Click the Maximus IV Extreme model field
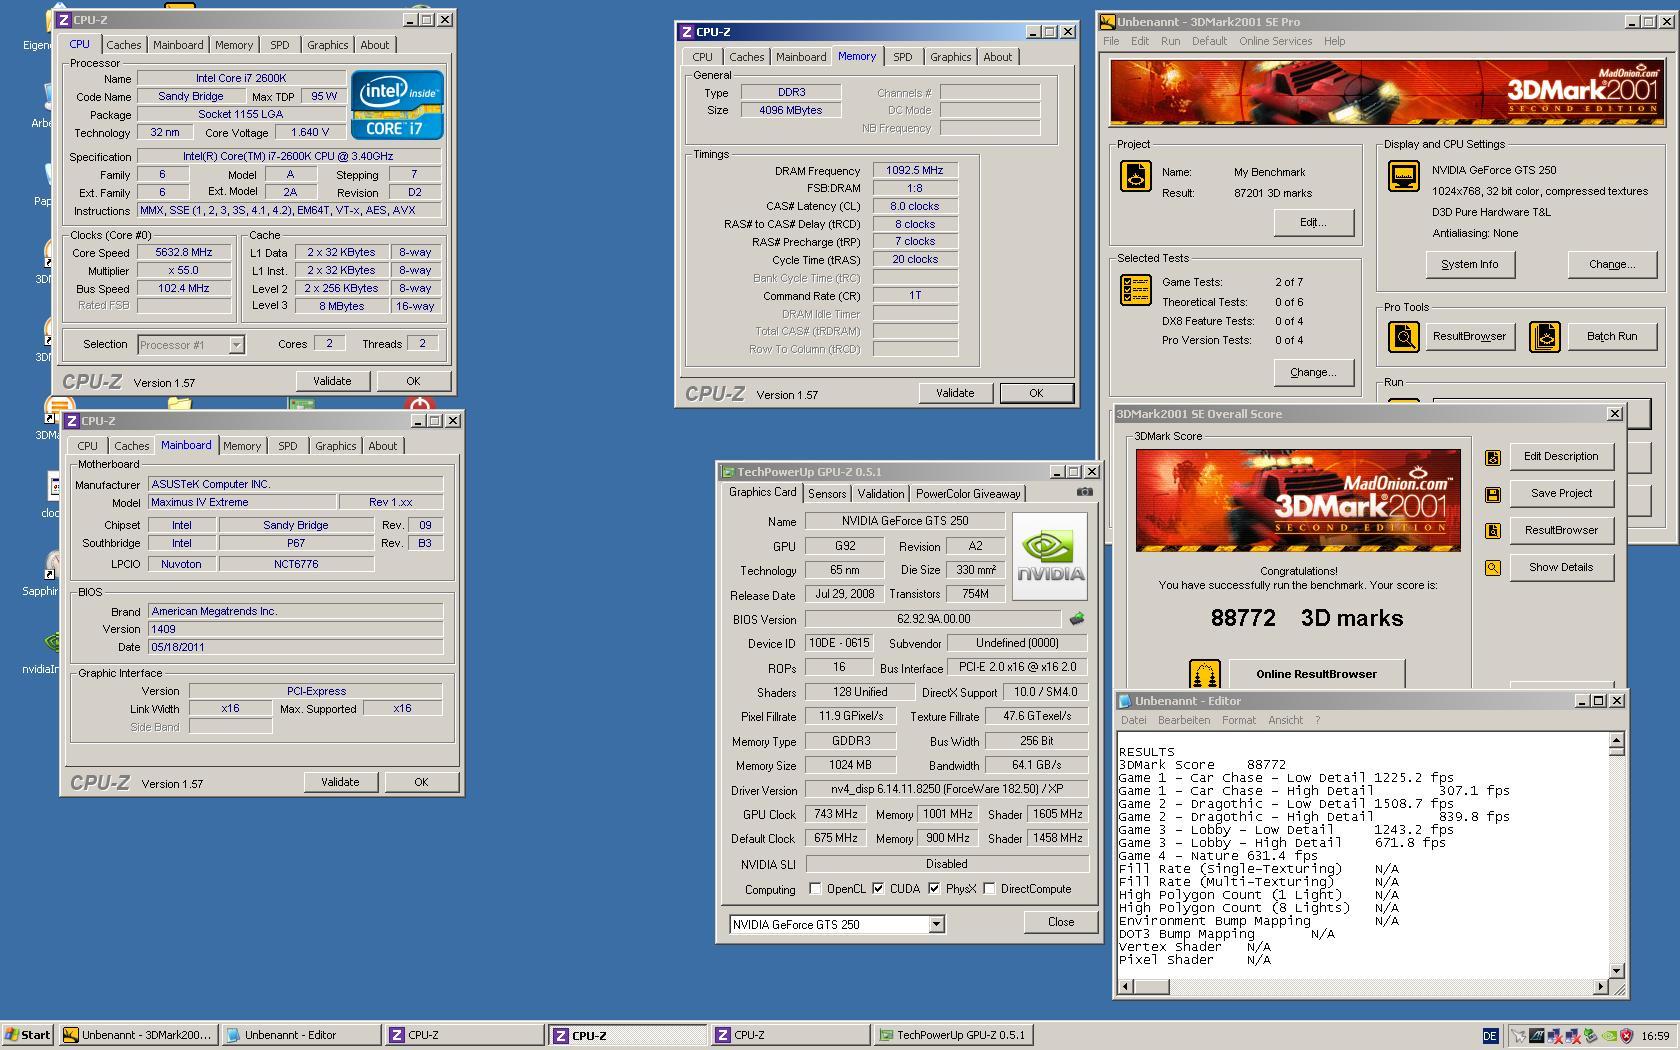This screenshot has width=1680, height=1050. coord(241,503)
